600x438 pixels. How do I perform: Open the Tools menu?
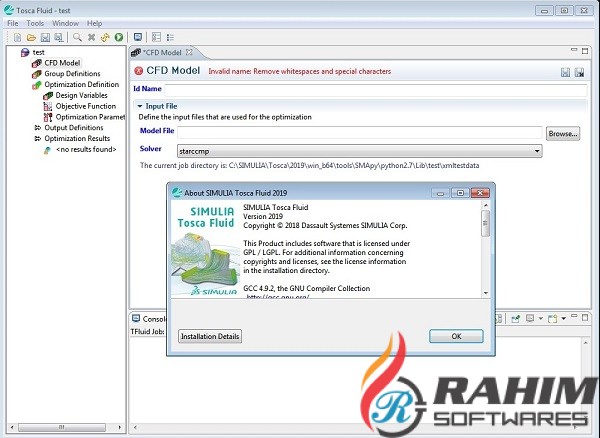[35, 23]
